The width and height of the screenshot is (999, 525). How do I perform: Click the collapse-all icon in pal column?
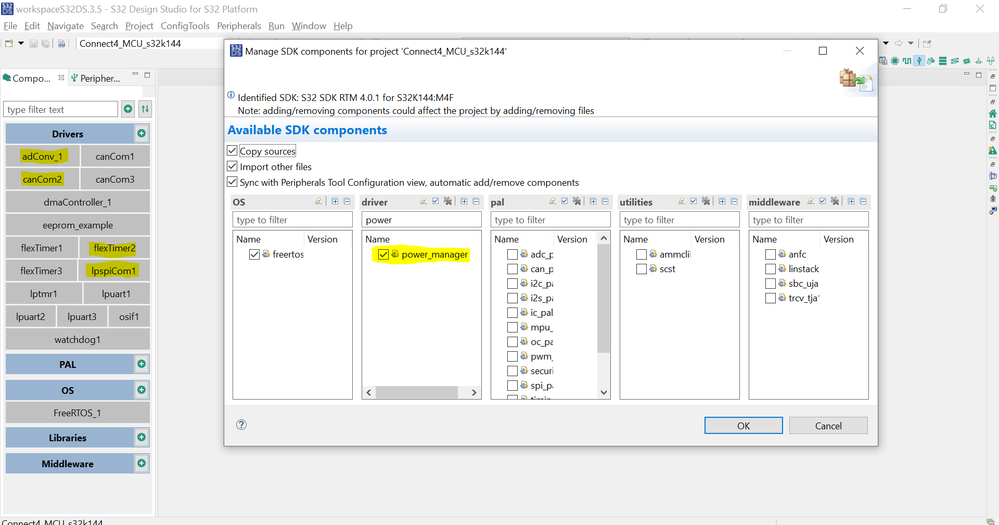tap(605, 201)
